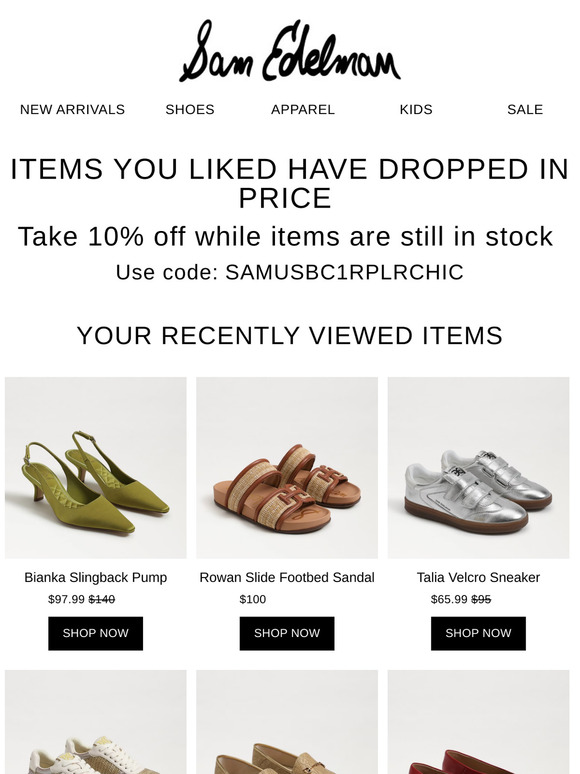This screenshot has width=580, height=774.
Task: Select the Kids navigation item
Action: [416, 110]
